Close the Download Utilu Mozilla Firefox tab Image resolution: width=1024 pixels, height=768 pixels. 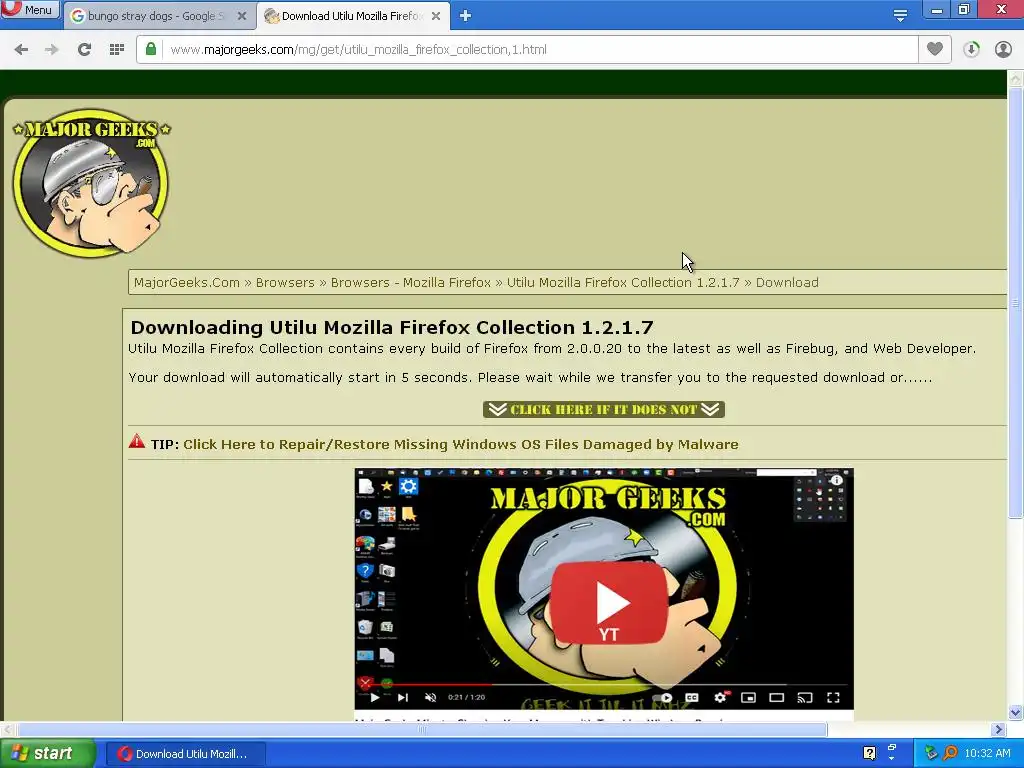[436, 16]
